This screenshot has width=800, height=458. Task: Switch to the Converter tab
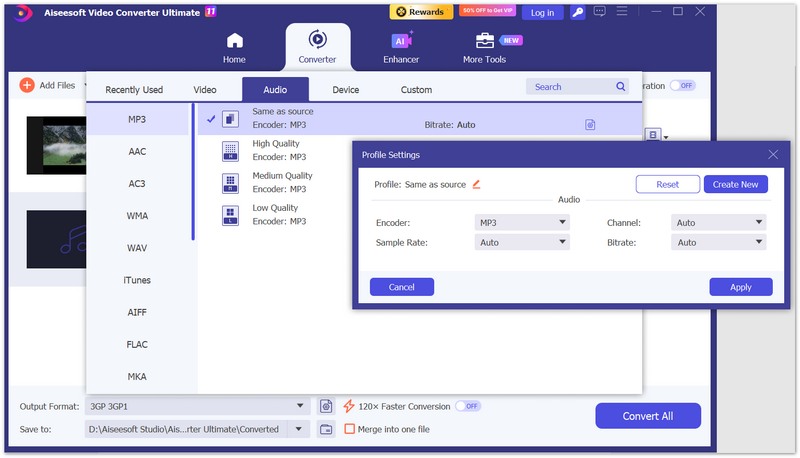[317, 48]
